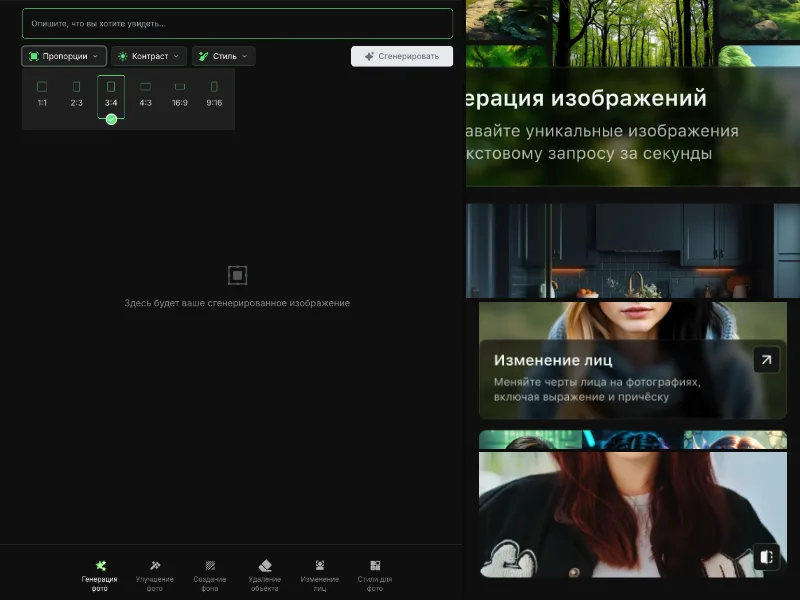Open Создание фона tool
Screen dimensions: 800x600
click(210, 576)
